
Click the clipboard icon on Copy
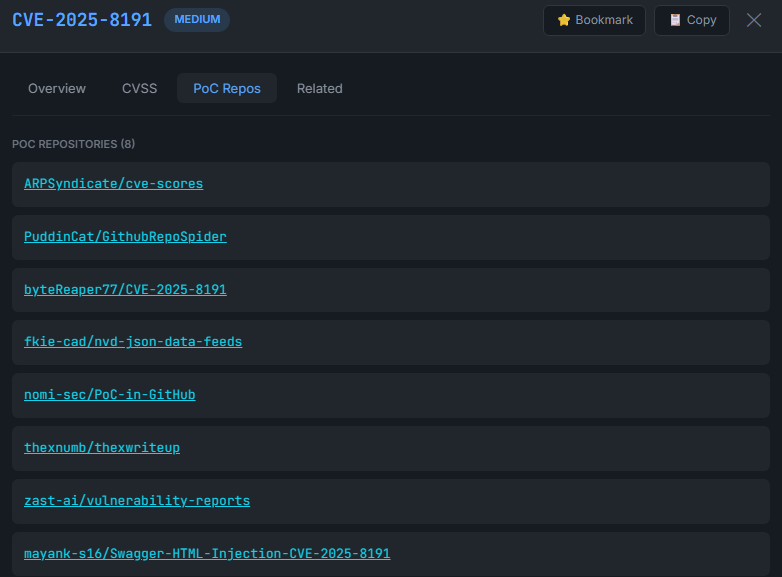coord(675,20)
